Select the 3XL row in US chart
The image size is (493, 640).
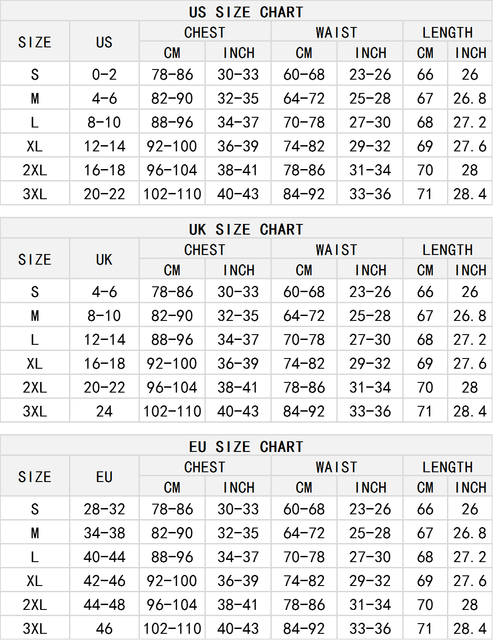[x=246, y=193]
